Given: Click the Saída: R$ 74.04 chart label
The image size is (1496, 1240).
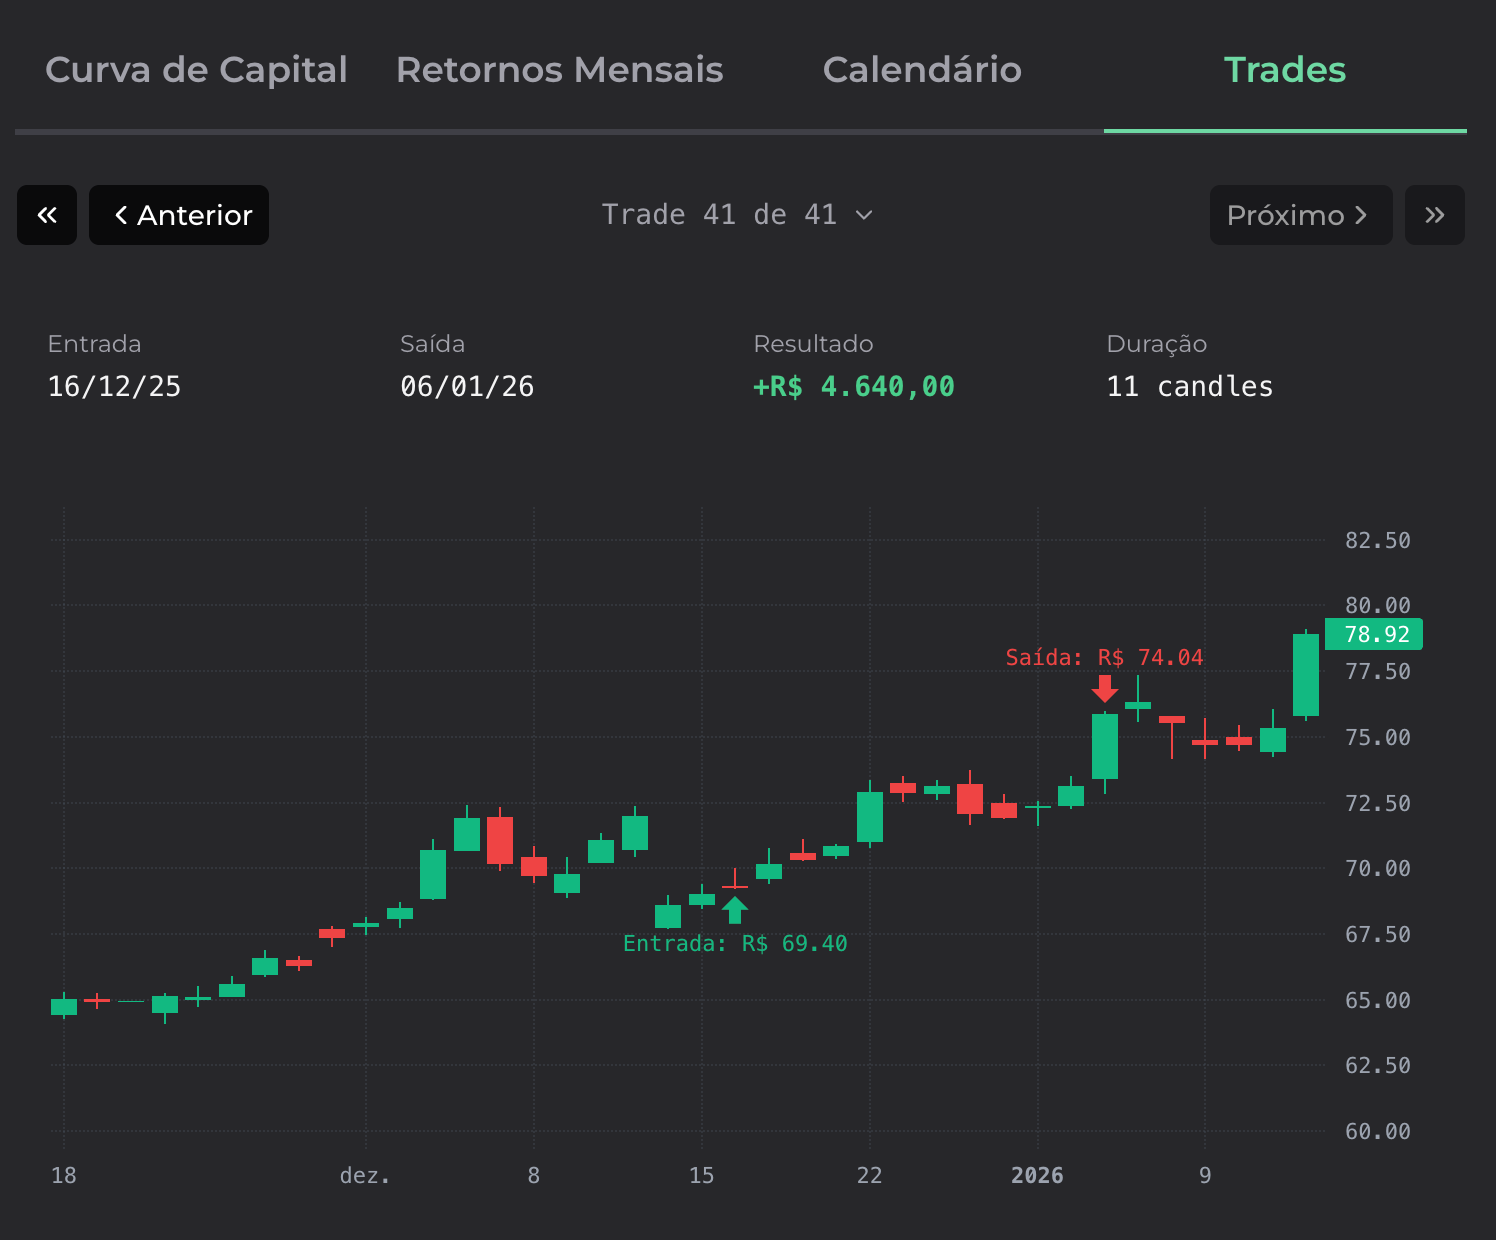Looking at the screenshot, I should [x=1104, y=658].
